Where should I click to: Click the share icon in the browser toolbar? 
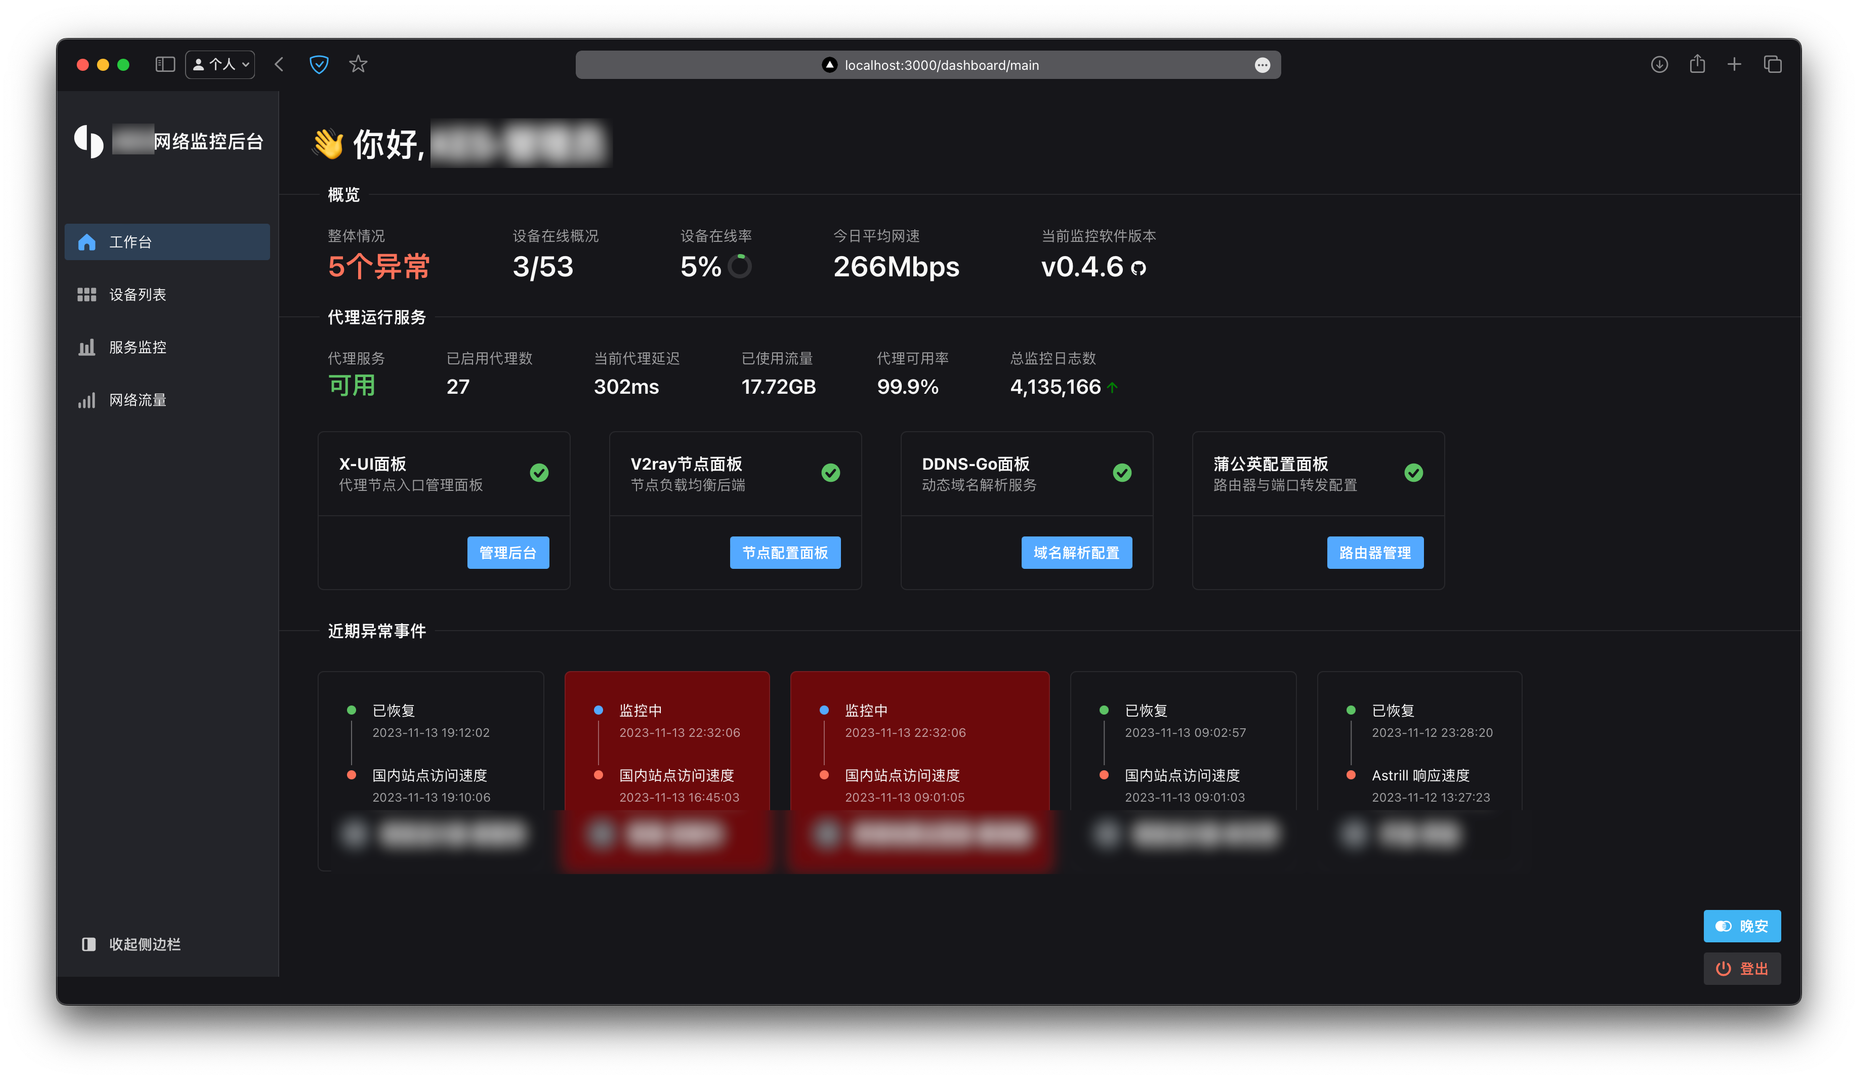[1697, 65]
